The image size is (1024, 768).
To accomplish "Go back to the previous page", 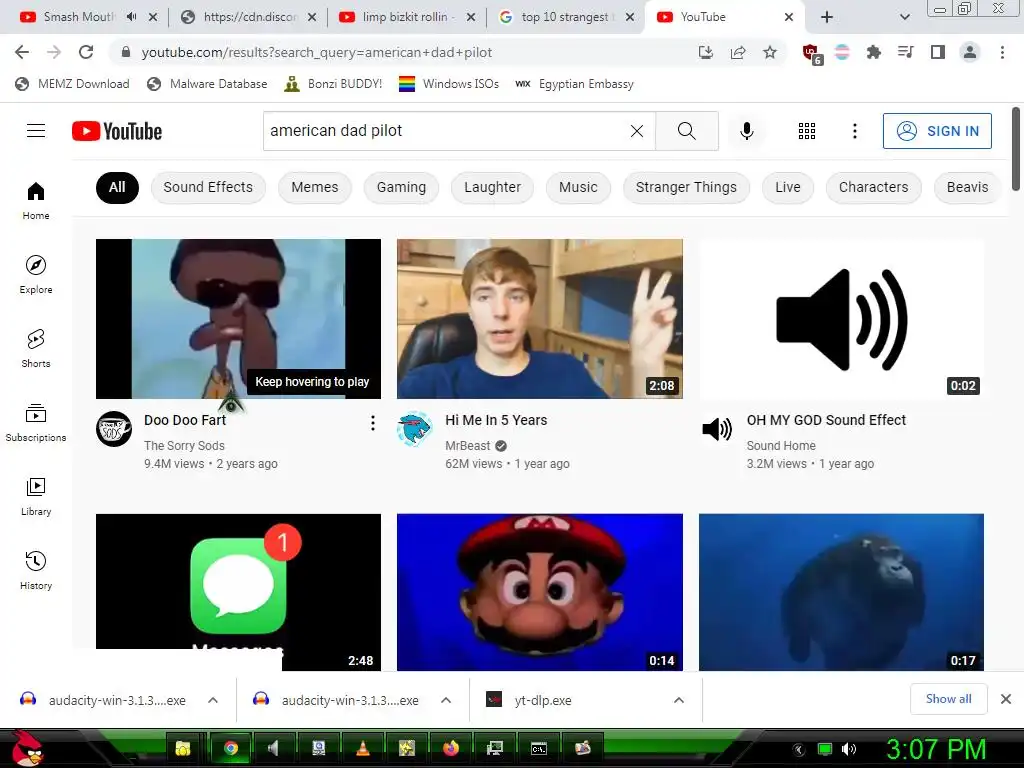I will click(x=22, y=52).
